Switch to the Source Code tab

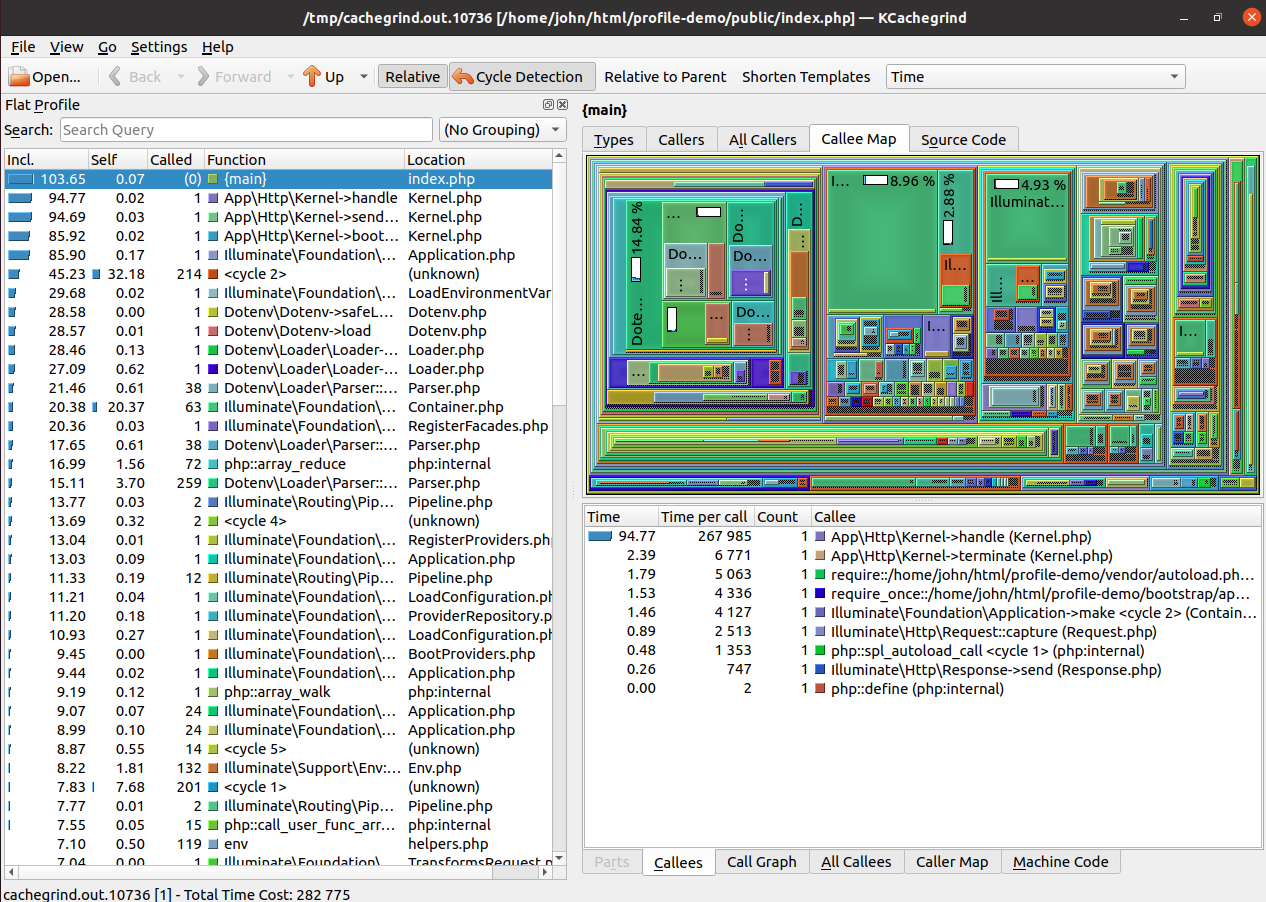pyautogui.click(x=963, y=140)
